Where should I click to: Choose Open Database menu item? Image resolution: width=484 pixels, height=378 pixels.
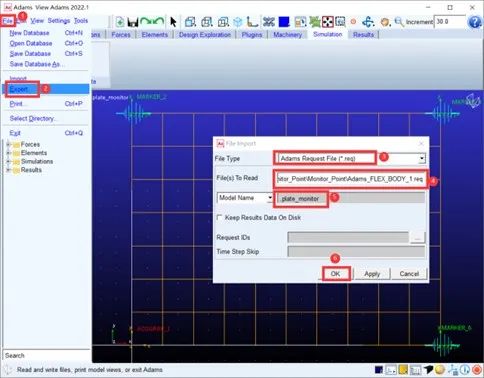46,43
